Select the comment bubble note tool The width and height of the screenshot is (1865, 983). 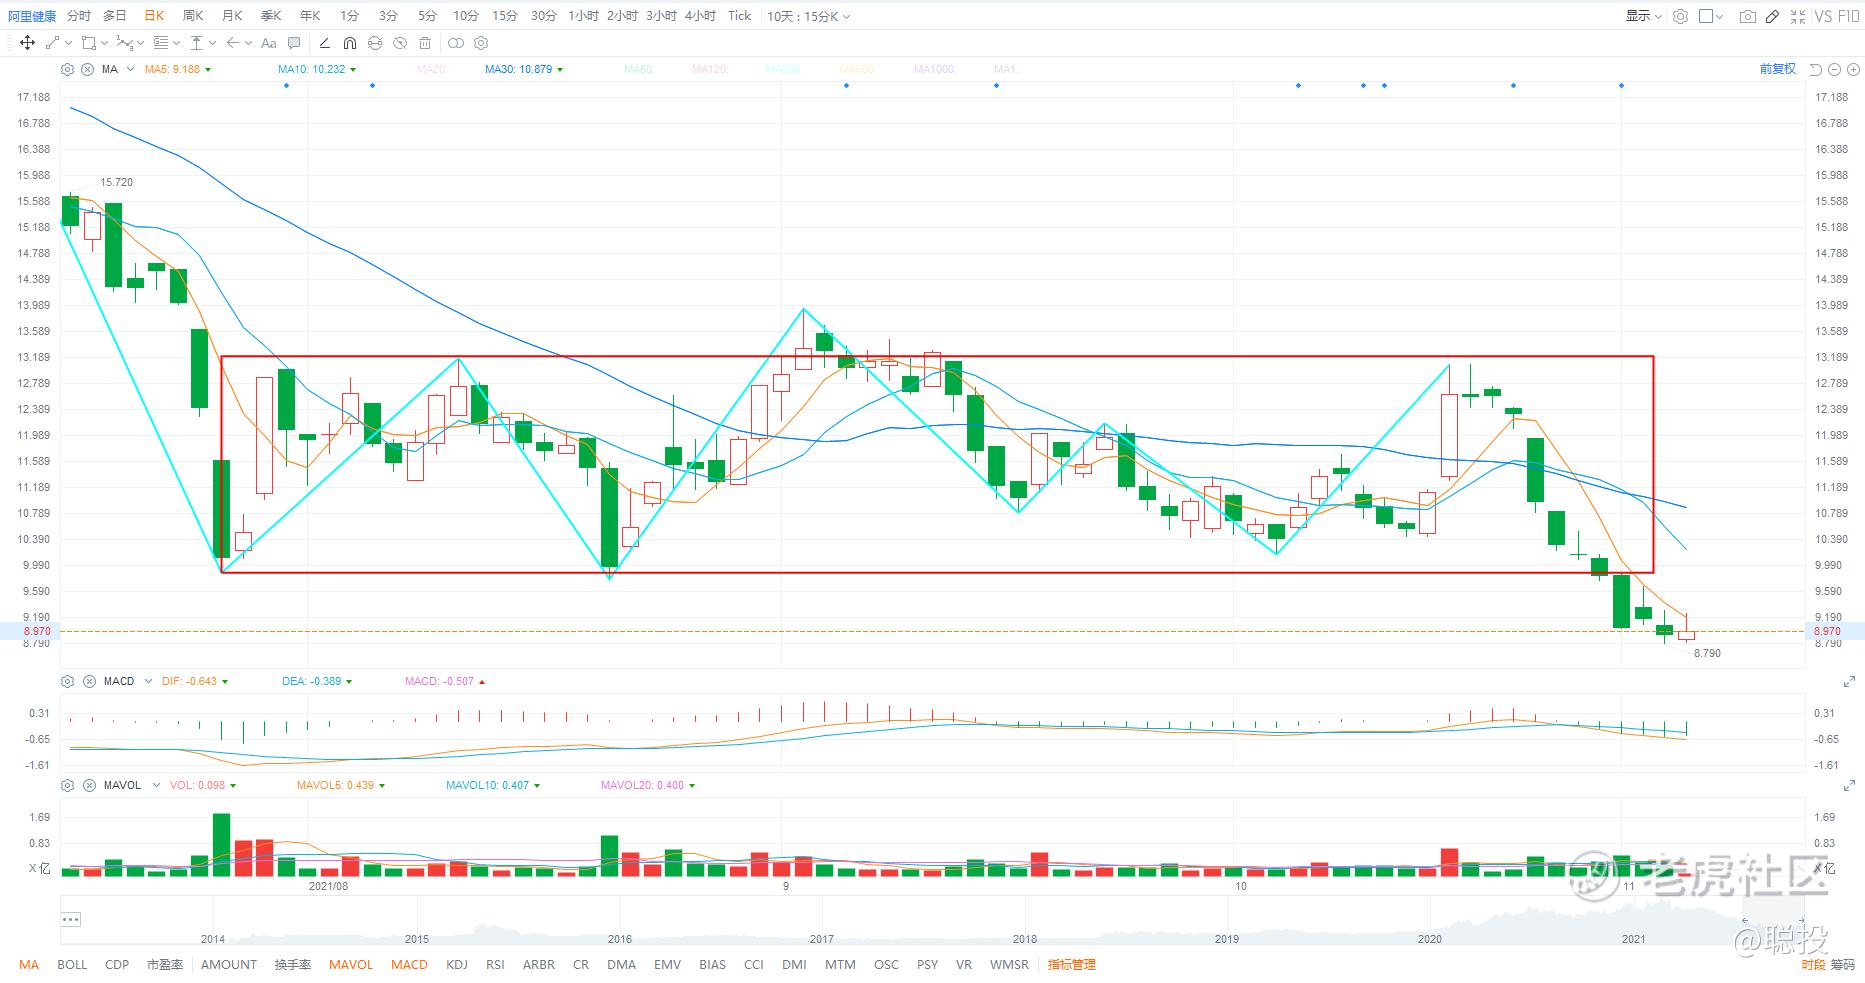(294, 43)
